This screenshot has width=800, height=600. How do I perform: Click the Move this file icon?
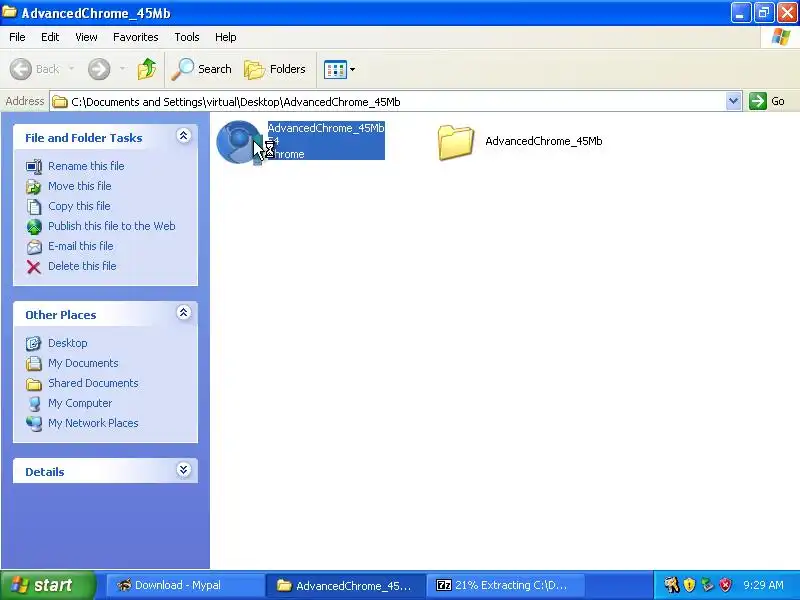tap(34, 187)
